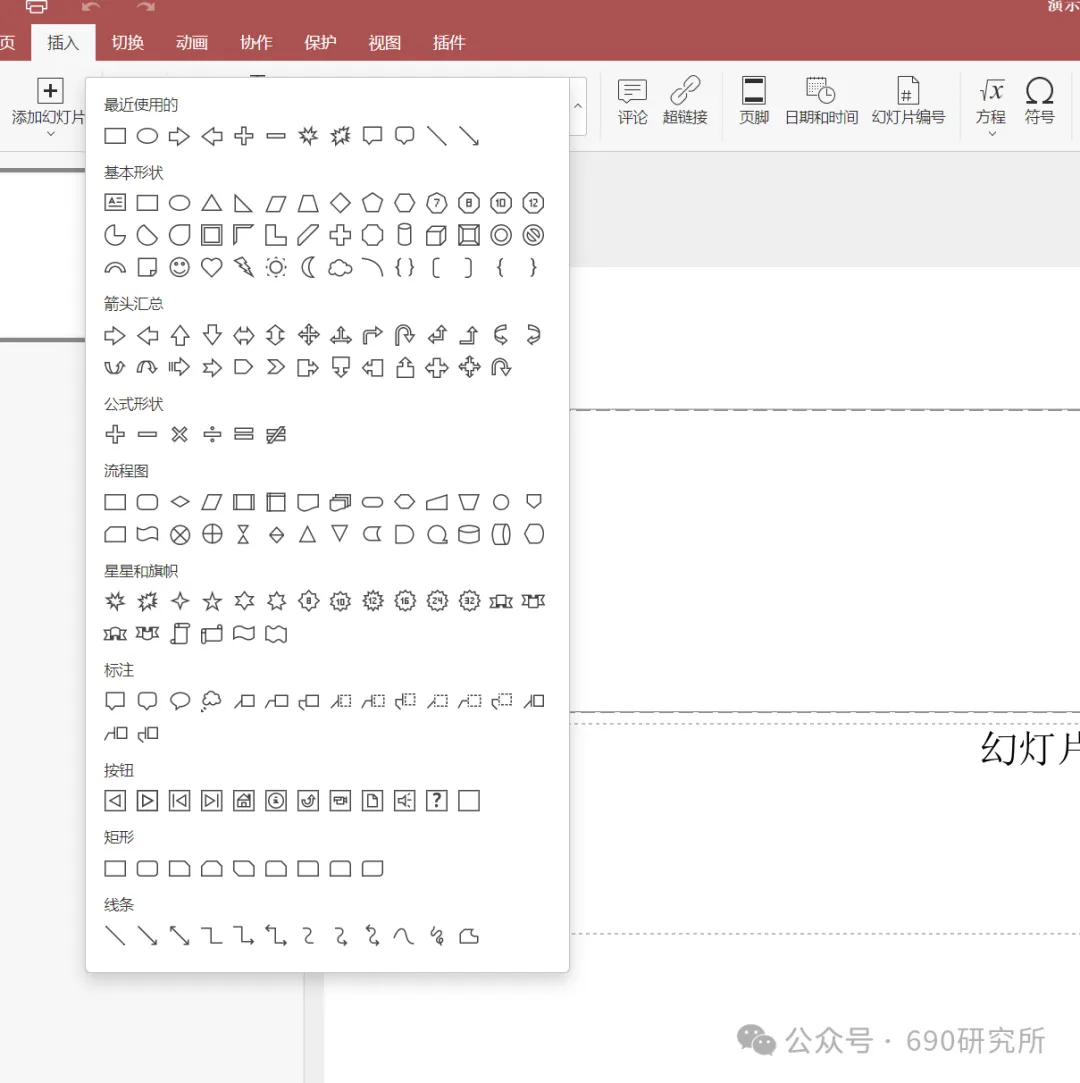Pick the flowchart magnetic disk shape

469,535
